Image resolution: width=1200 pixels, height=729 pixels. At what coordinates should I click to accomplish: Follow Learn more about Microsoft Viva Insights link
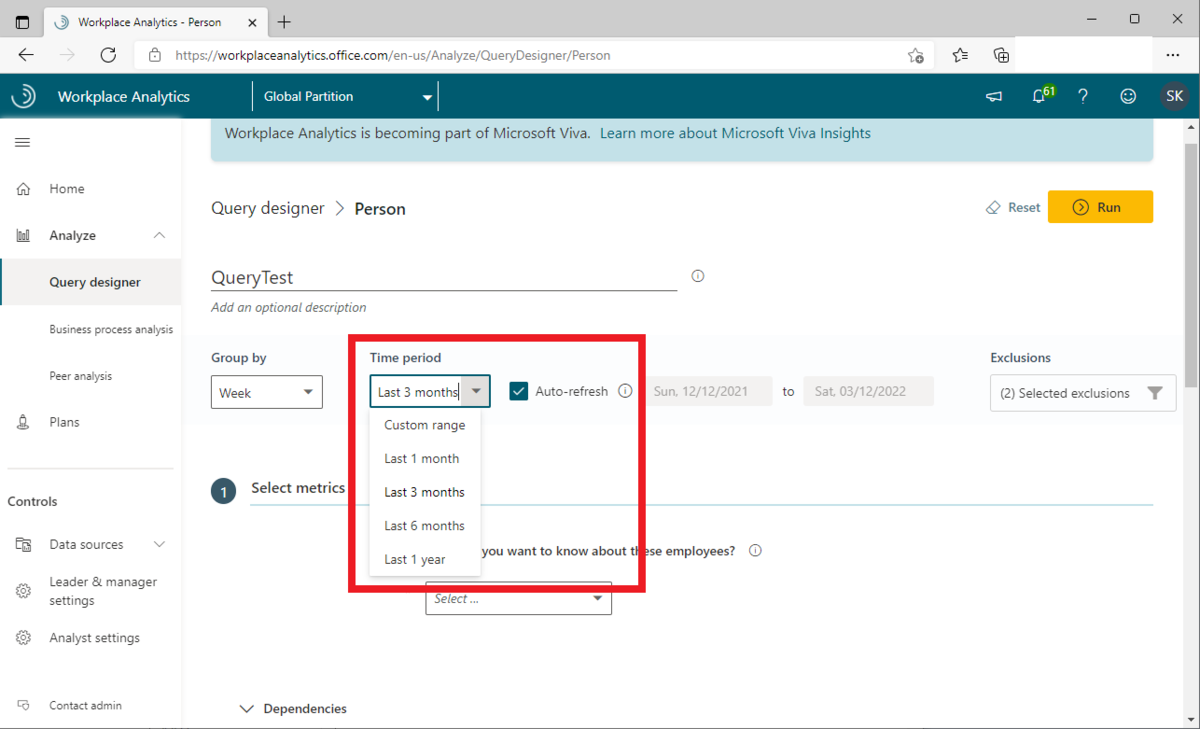click(x=735, y=133)
